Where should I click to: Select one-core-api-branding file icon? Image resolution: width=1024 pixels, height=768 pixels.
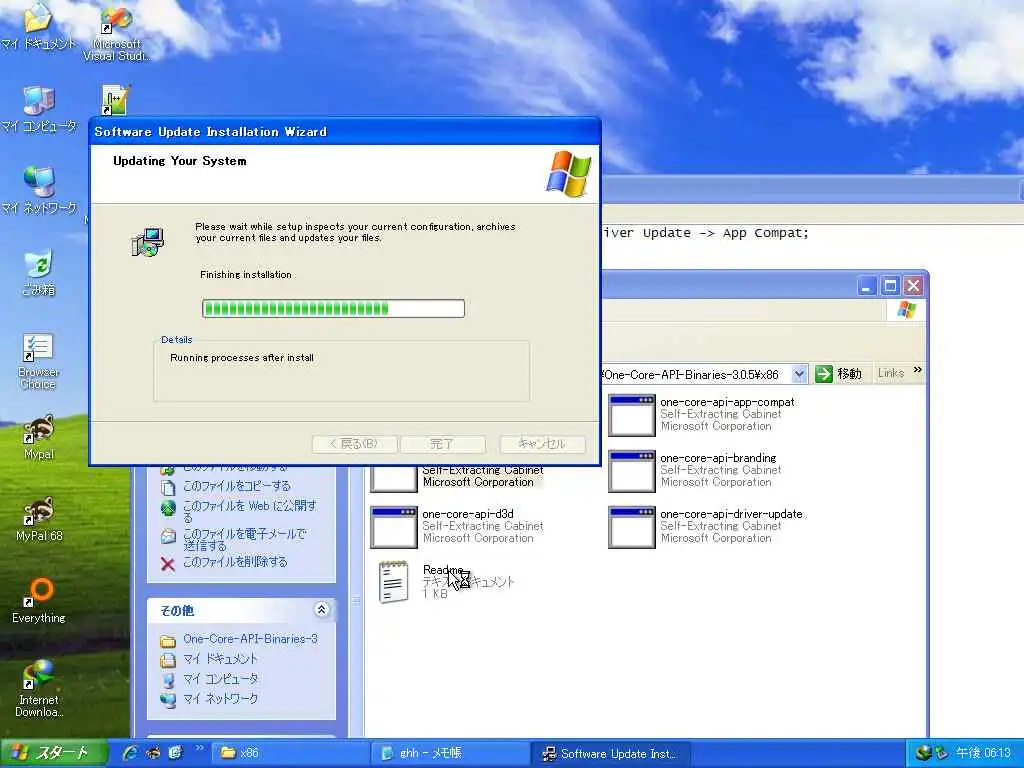[x=632, y=472]
